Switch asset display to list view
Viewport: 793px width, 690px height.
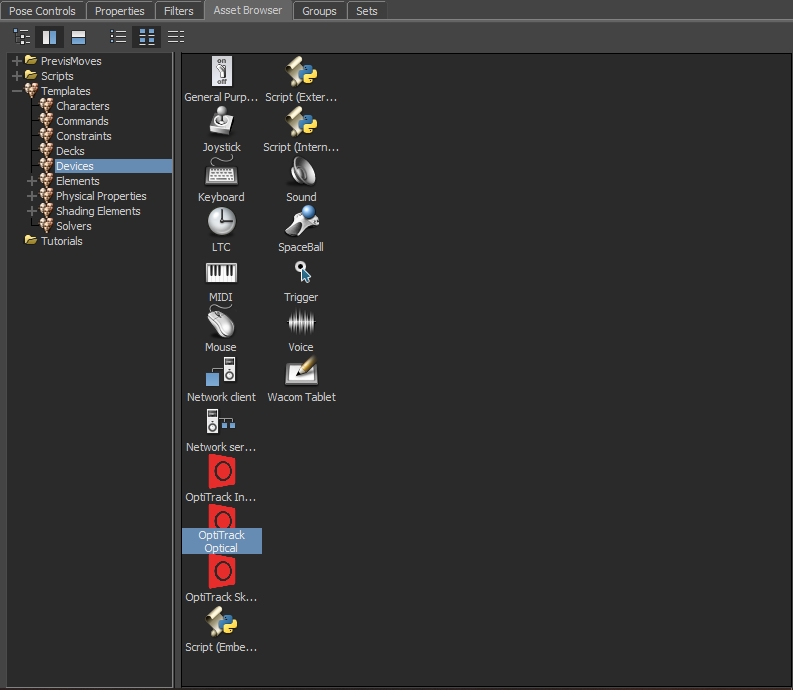point(119,37)
